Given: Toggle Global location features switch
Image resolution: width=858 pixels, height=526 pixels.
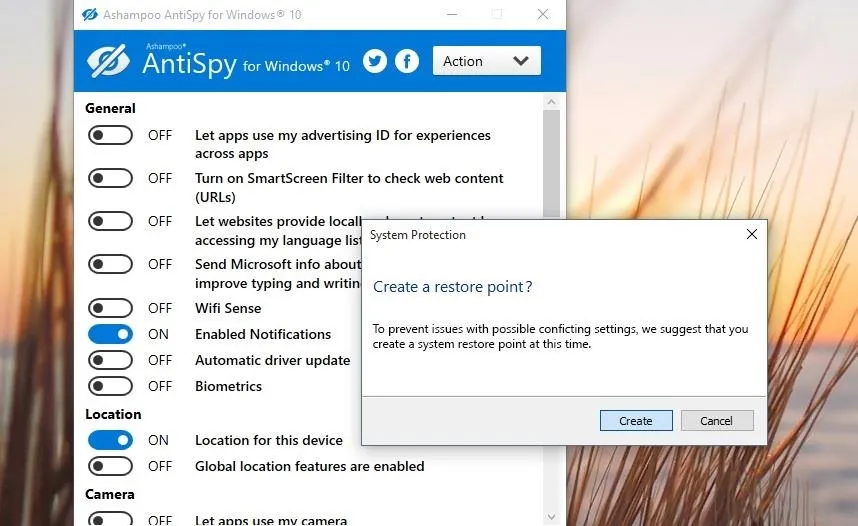Looking at the screenshot, I should pos(110,466).
